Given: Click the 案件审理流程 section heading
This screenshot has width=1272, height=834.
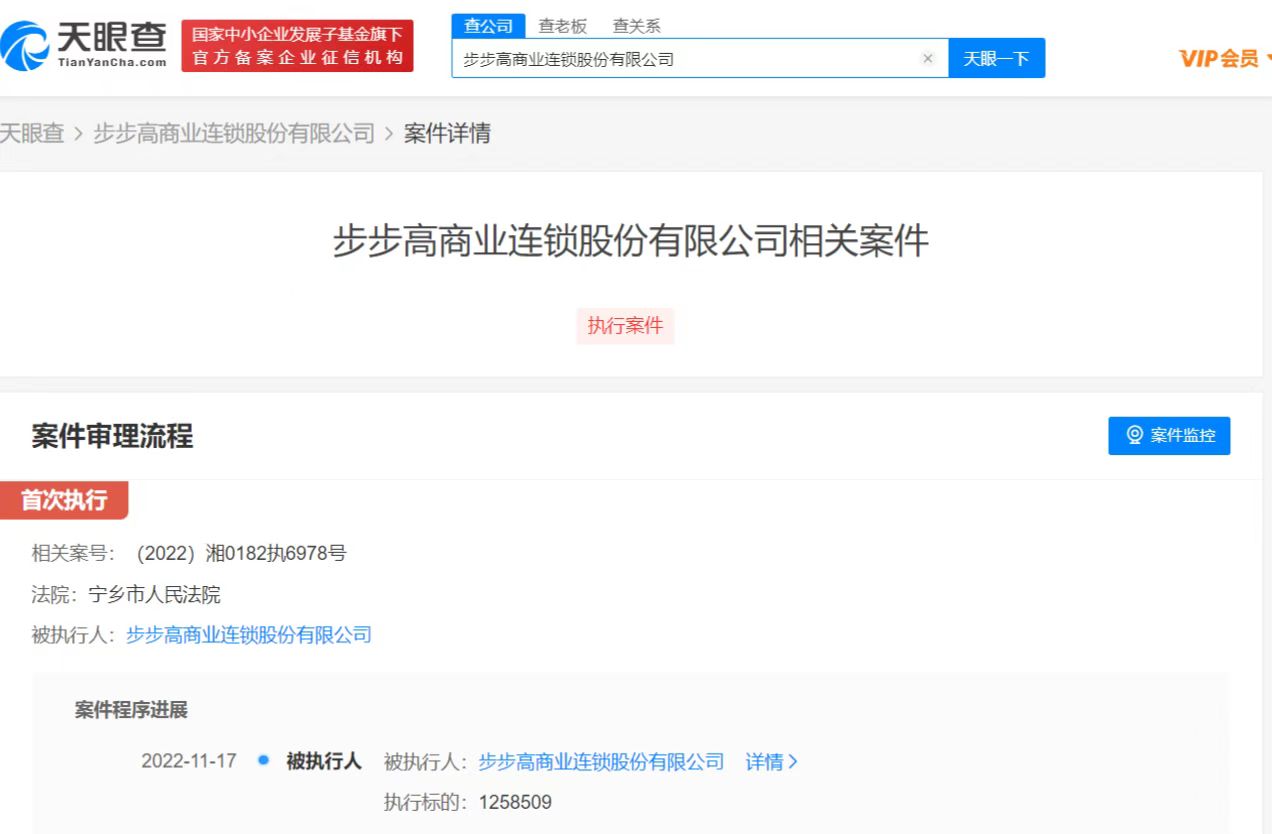Looking at the screenshot, I should click(112, 436).
